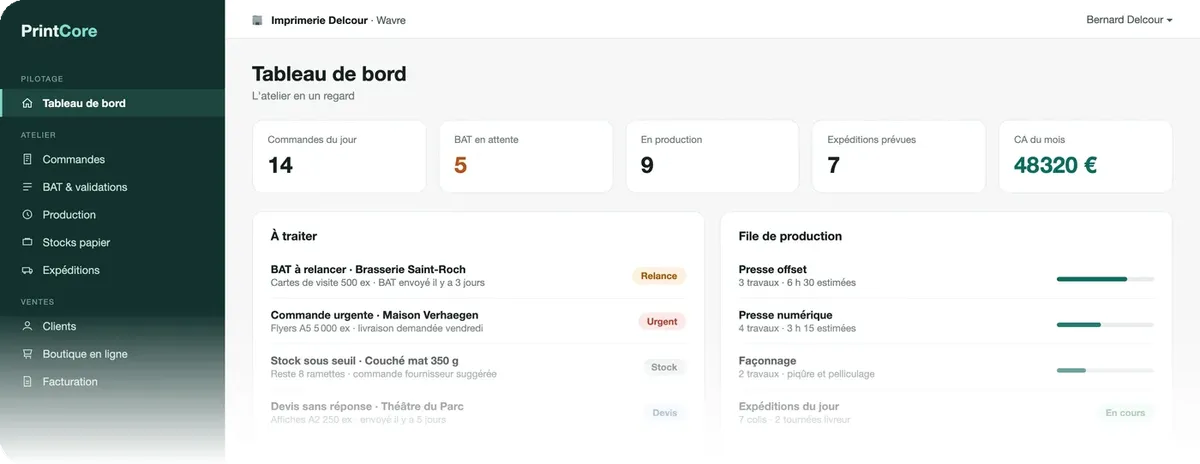Click the Urgent badge
Viewport: 1200px width, 464px height.
(662, 322)
